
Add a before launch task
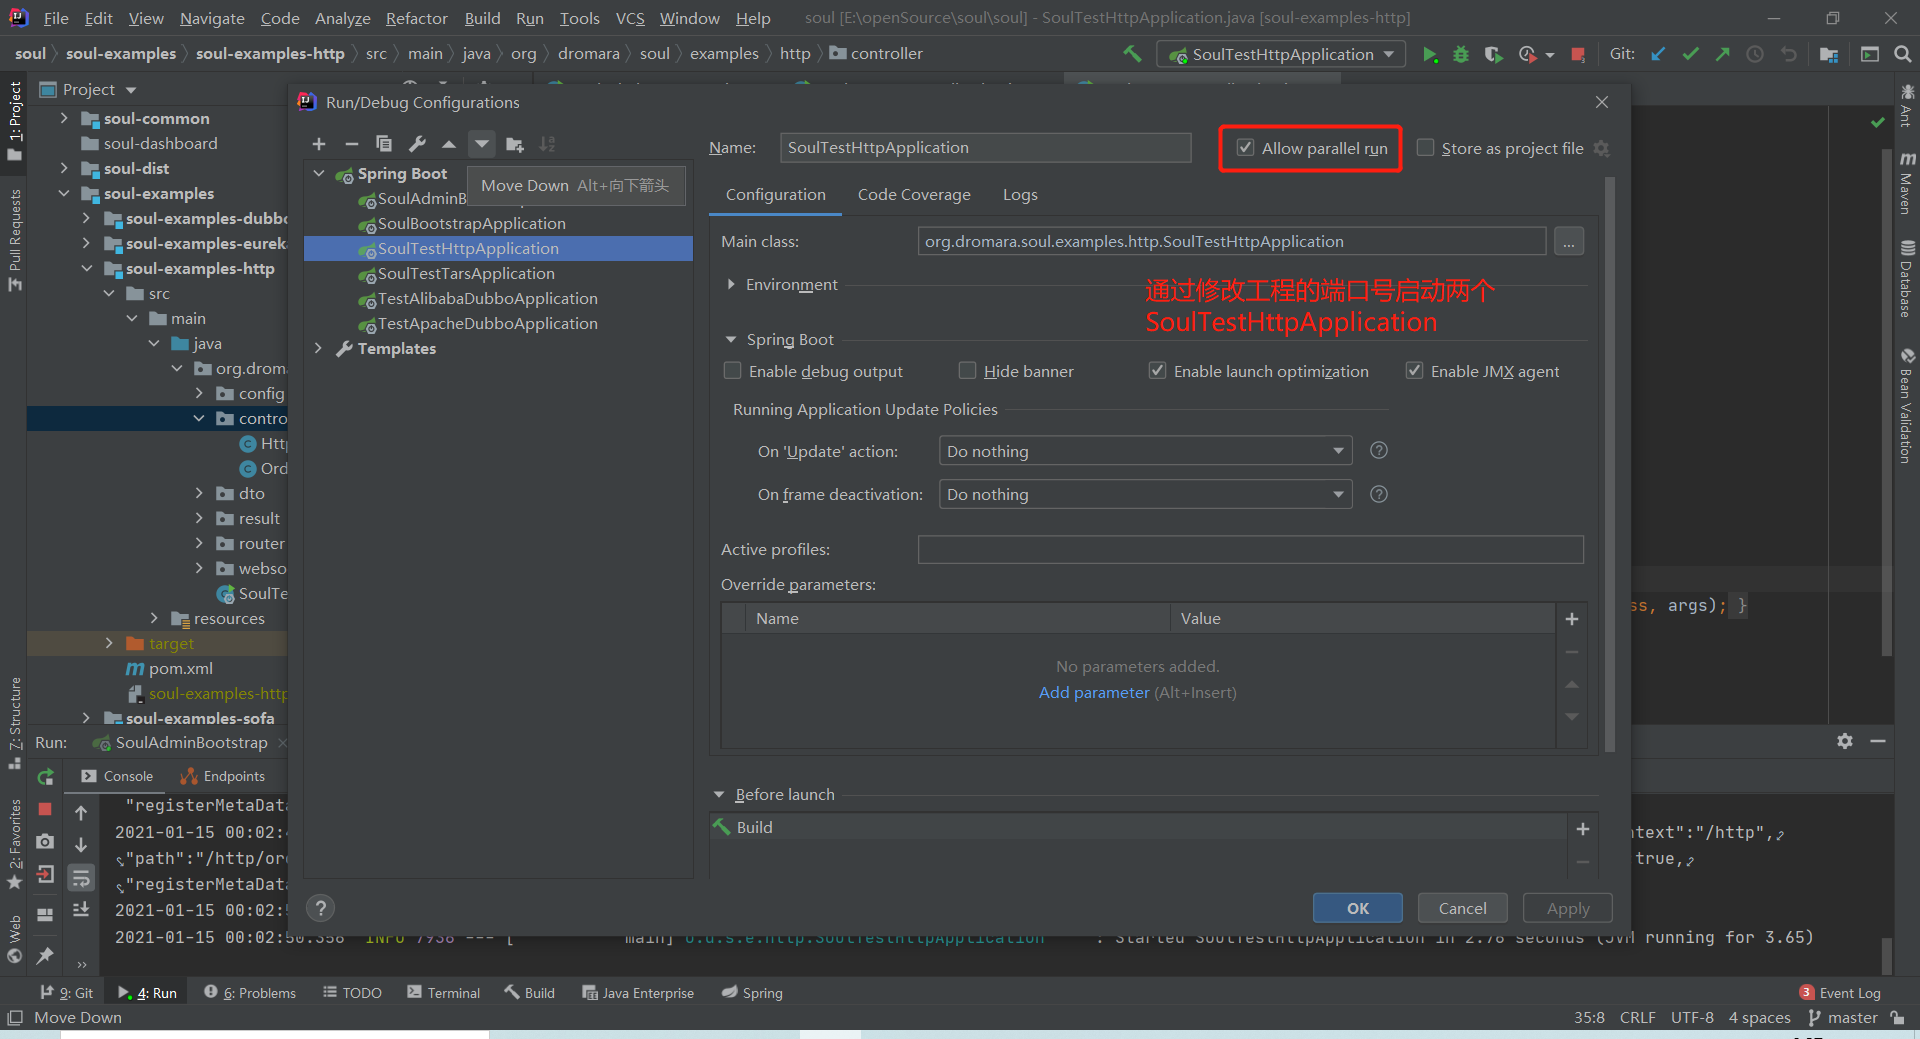click(x=1583, y=829)
